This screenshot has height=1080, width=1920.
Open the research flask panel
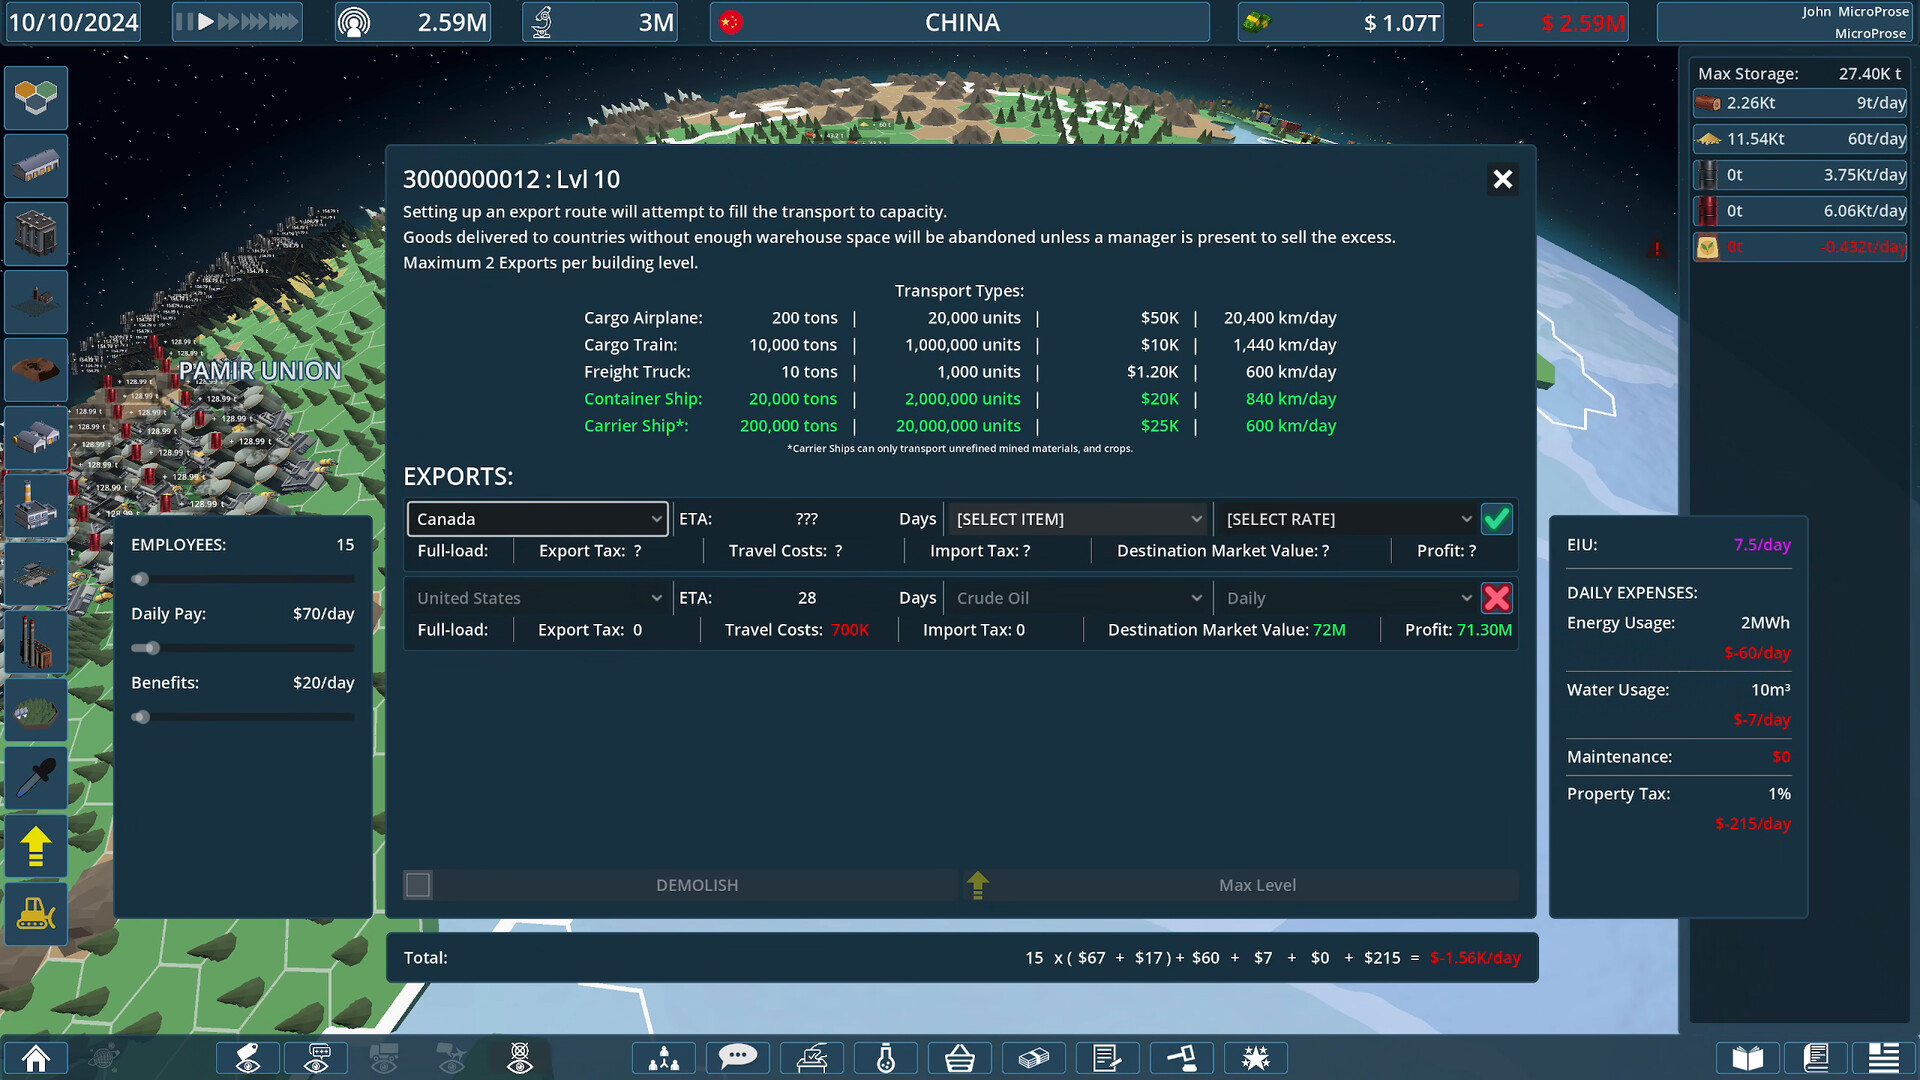[x=885, y=1057]
